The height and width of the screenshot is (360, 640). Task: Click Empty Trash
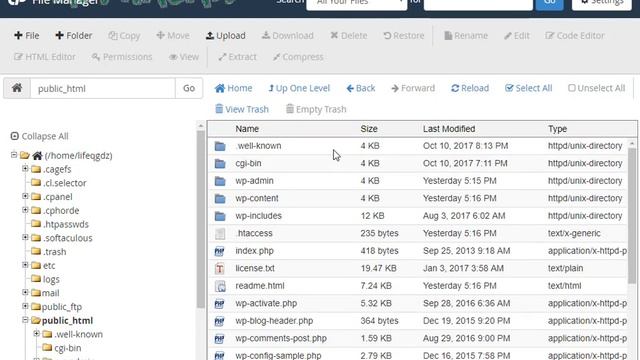(316, 109)
